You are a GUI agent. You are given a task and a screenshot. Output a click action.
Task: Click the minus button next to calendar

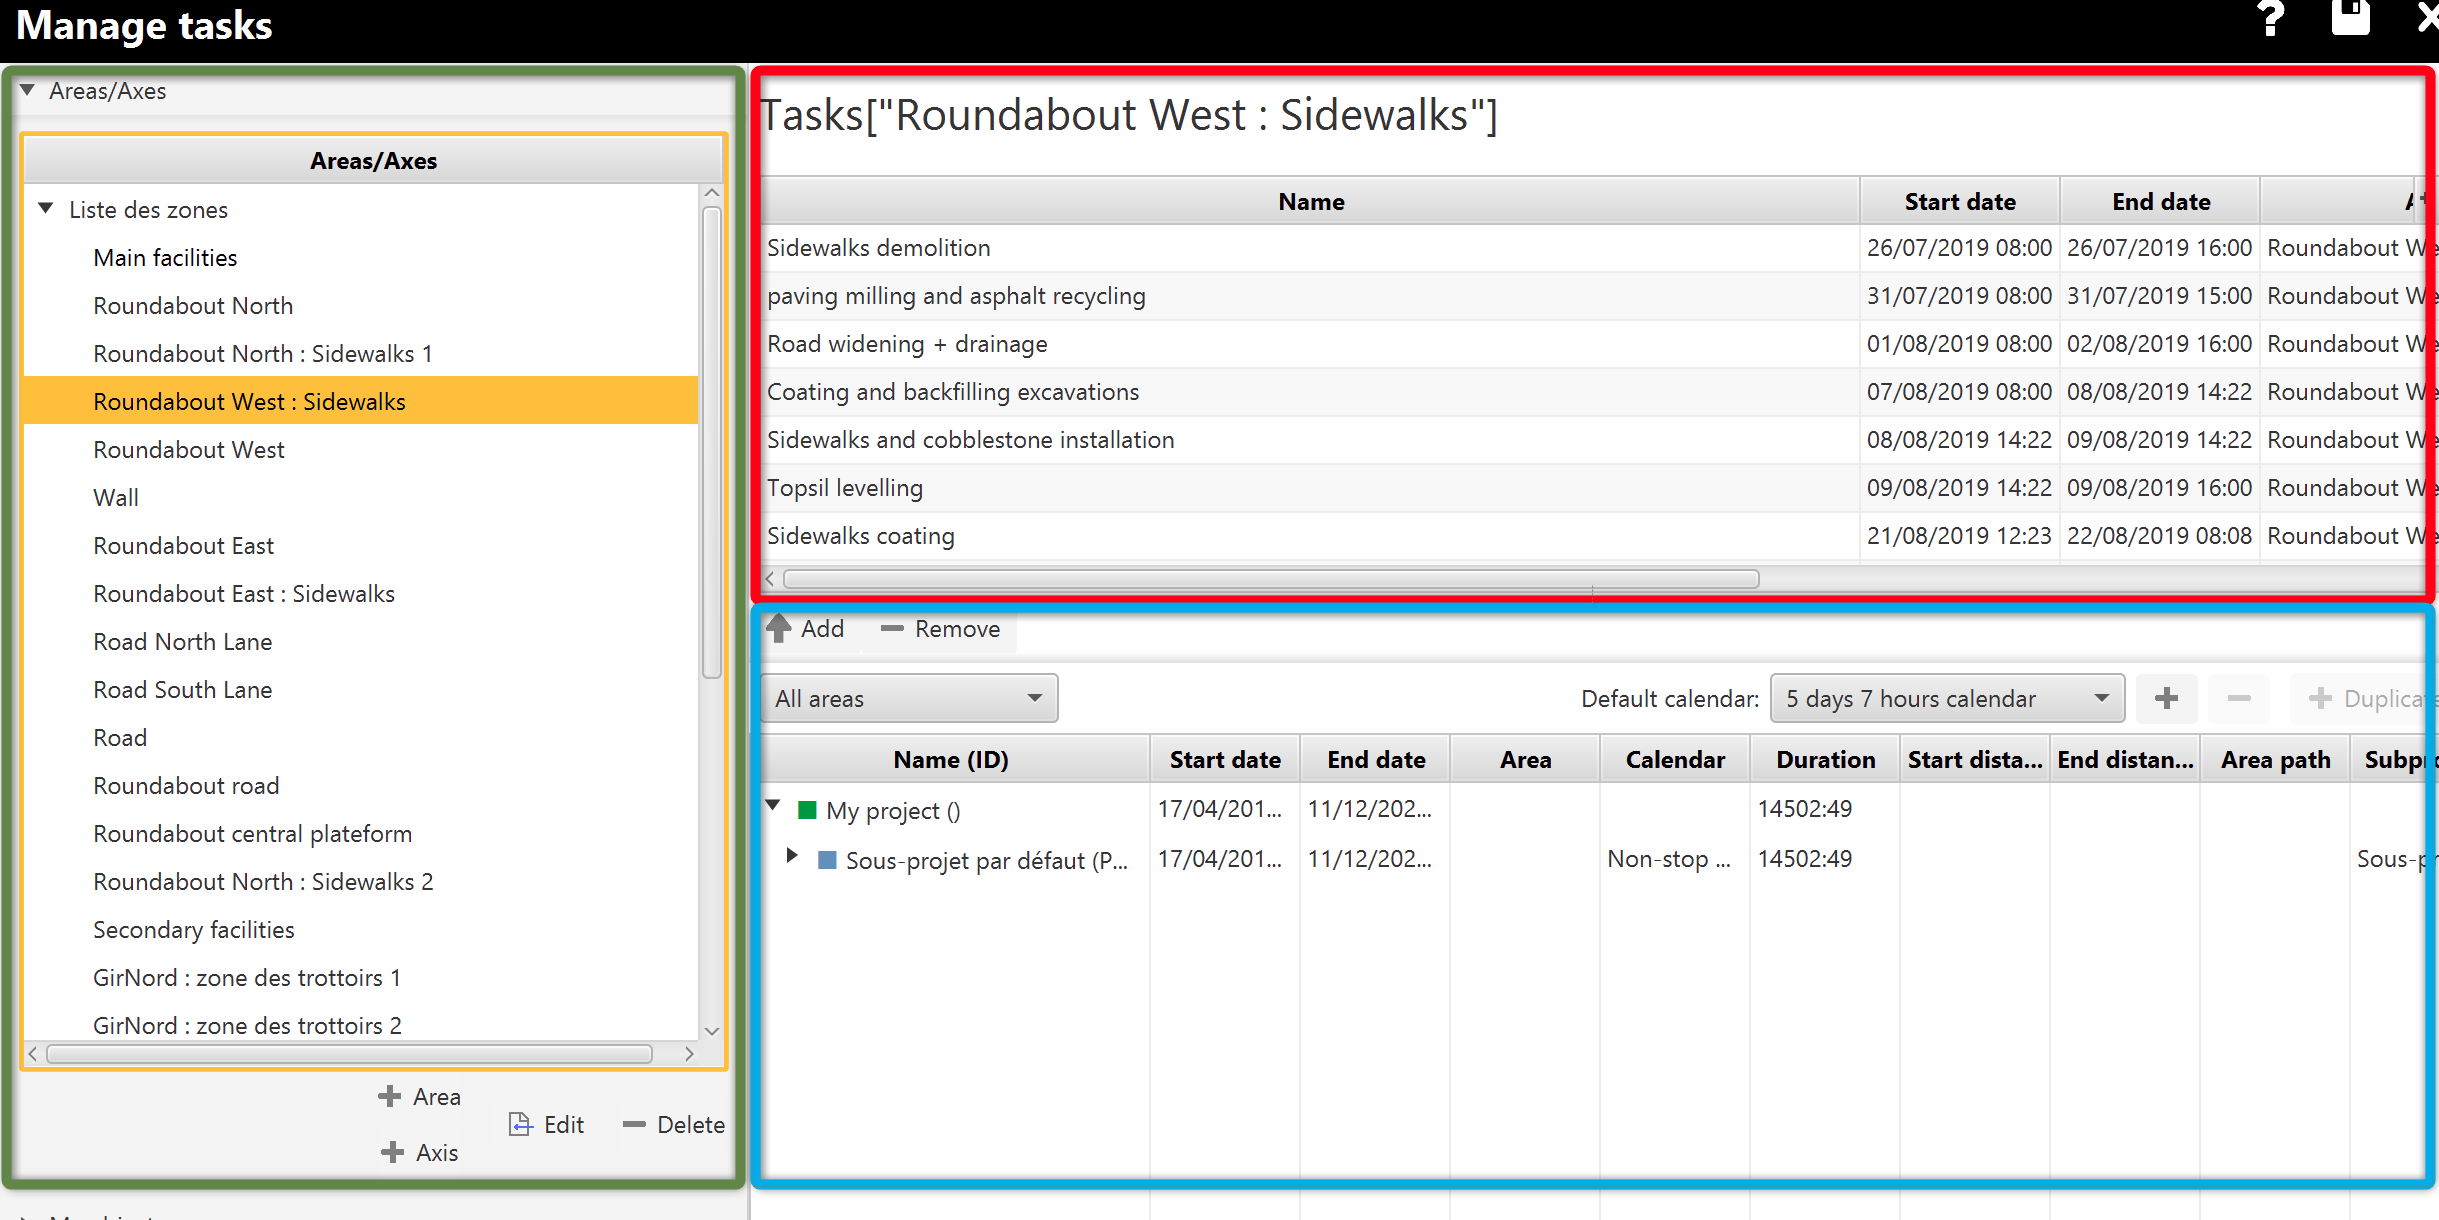[x=2239, y=698]
